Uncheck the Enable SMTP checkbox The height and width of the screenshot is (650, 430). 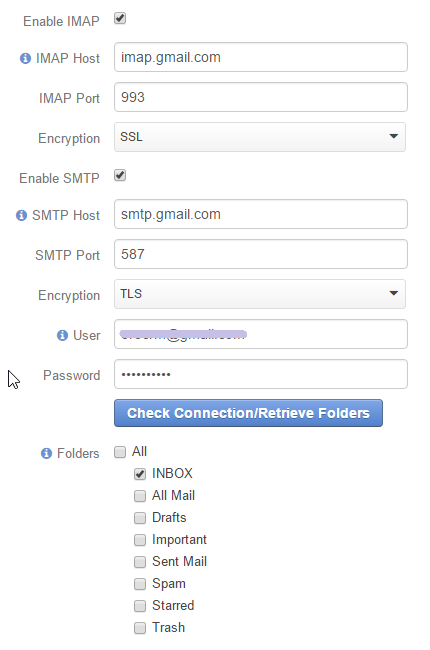(120, 175)
